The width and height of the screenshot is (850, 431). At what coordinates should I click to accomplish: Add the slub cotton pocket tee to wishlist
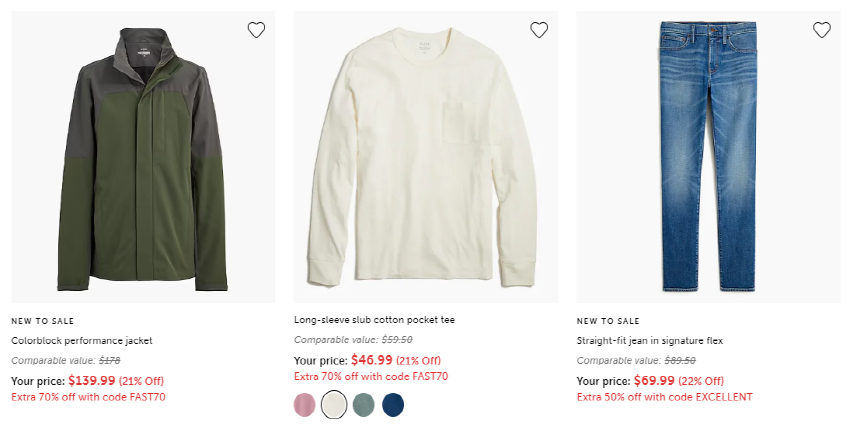point(539,30)
